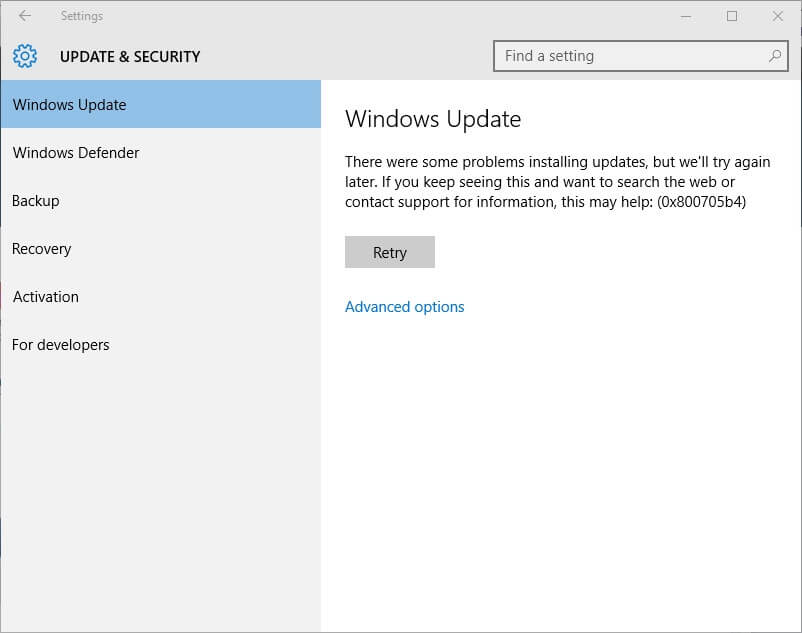Click the Retry button to reinstall updates
802x633 pixels.
[389, 252]
